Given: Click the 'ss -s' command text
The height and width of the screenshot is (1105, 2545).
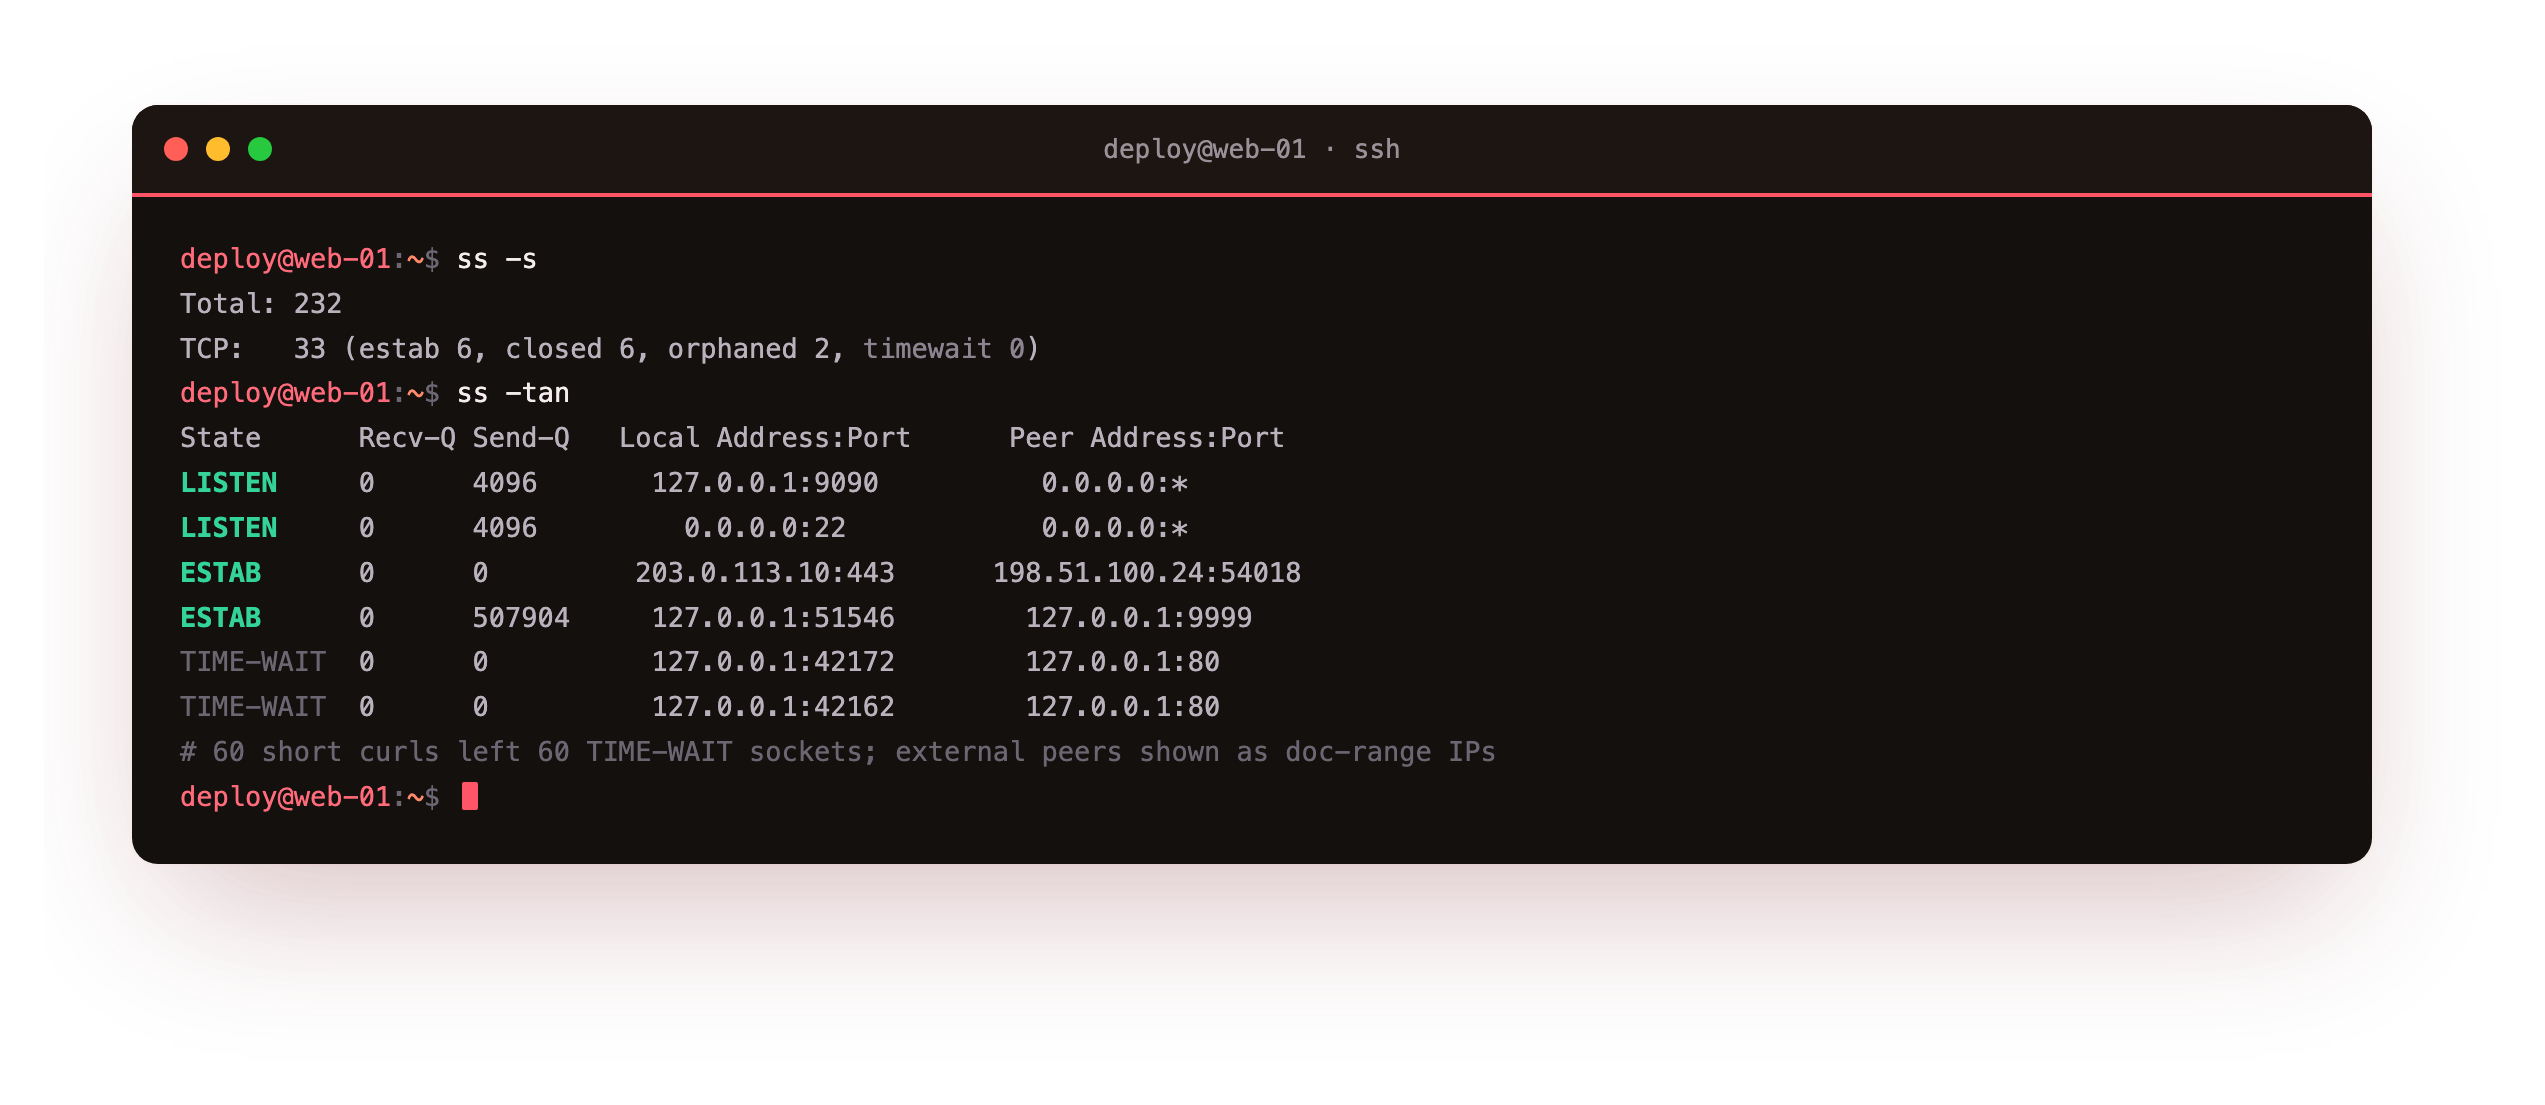Looking at the screenshot, I should (497, 259).
